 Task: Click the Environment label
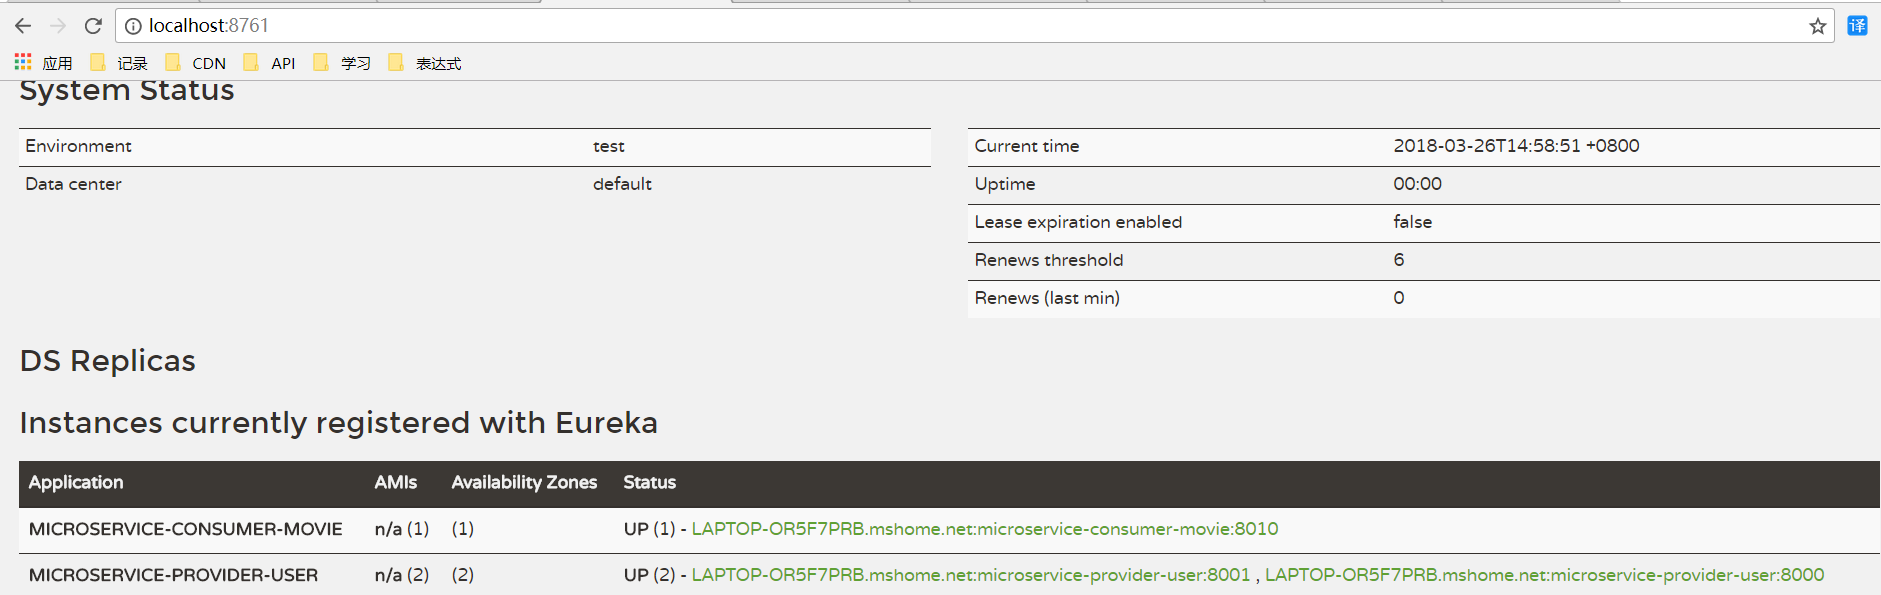coord(78,146)
